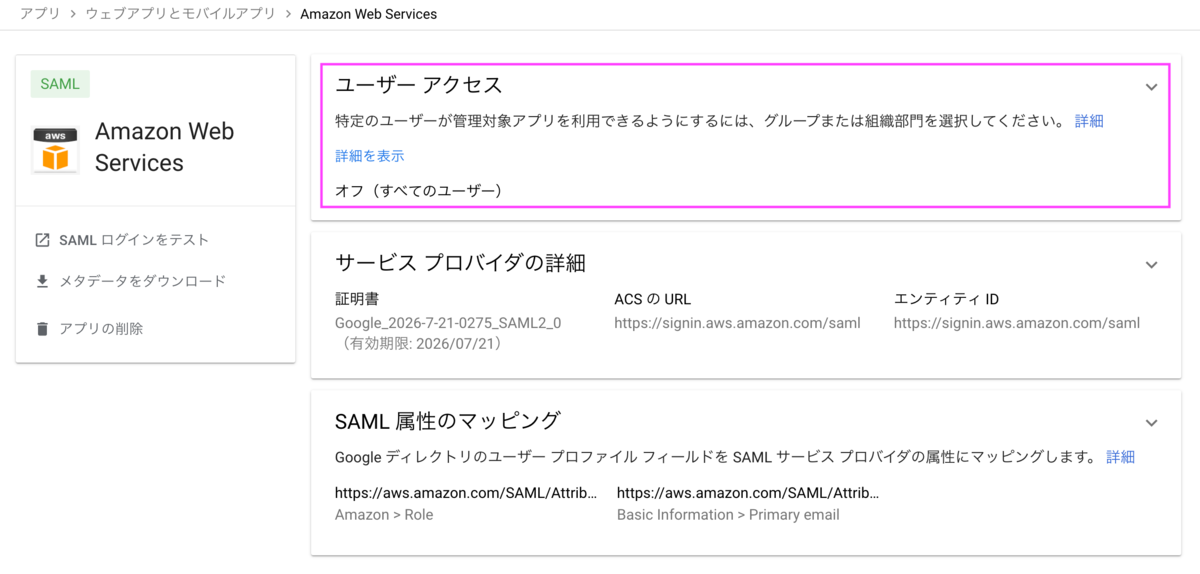Click the Amazon Web Services aws logo icon

56,150
